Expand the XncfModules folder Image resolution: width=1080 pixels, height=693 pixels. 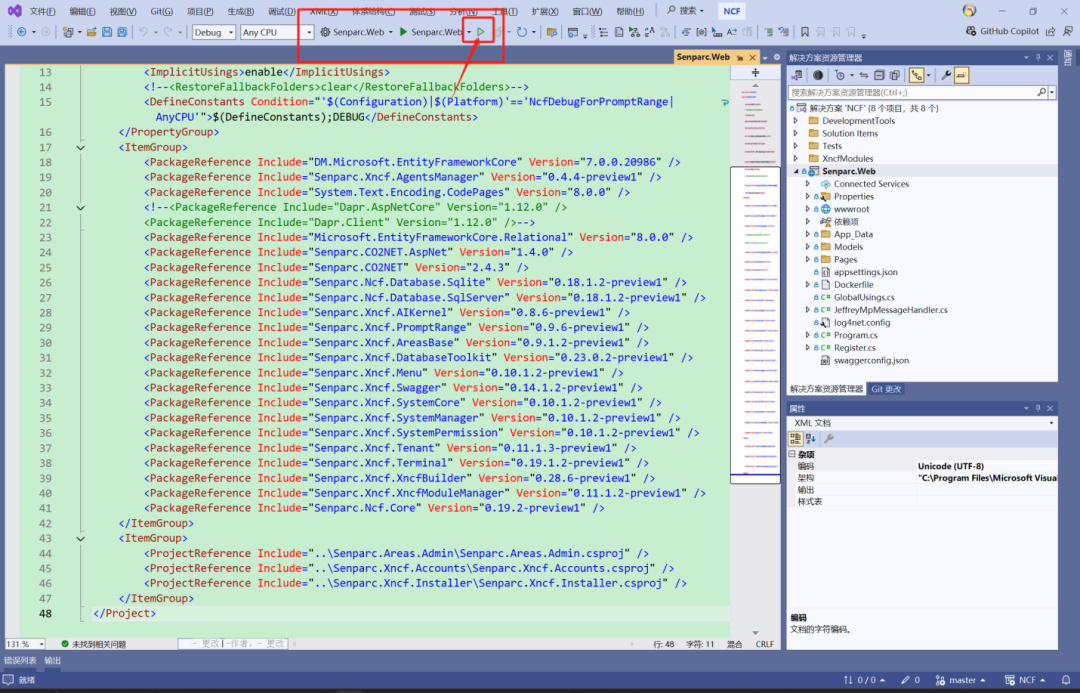click(796, 158)
